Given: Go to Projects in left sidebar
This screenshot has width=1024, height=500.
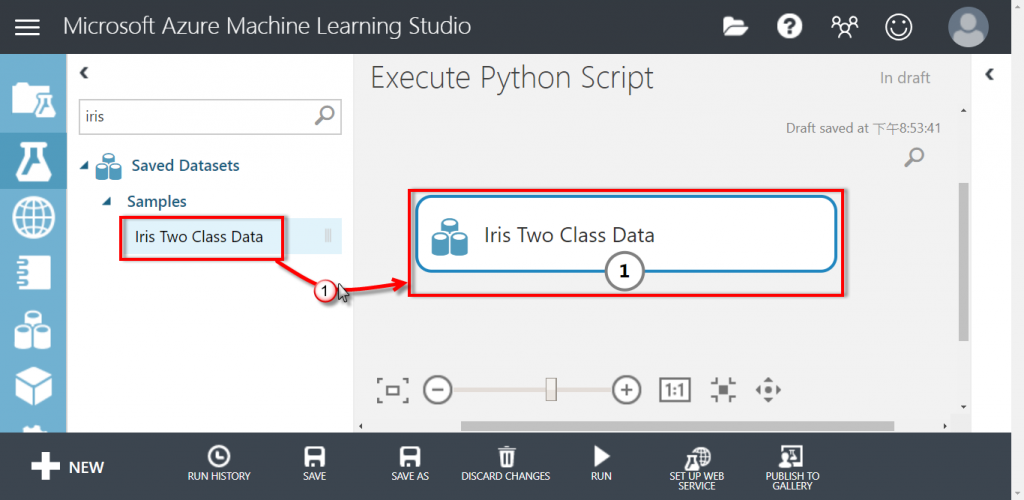Looking at the screenshot, I should [33, 101].
